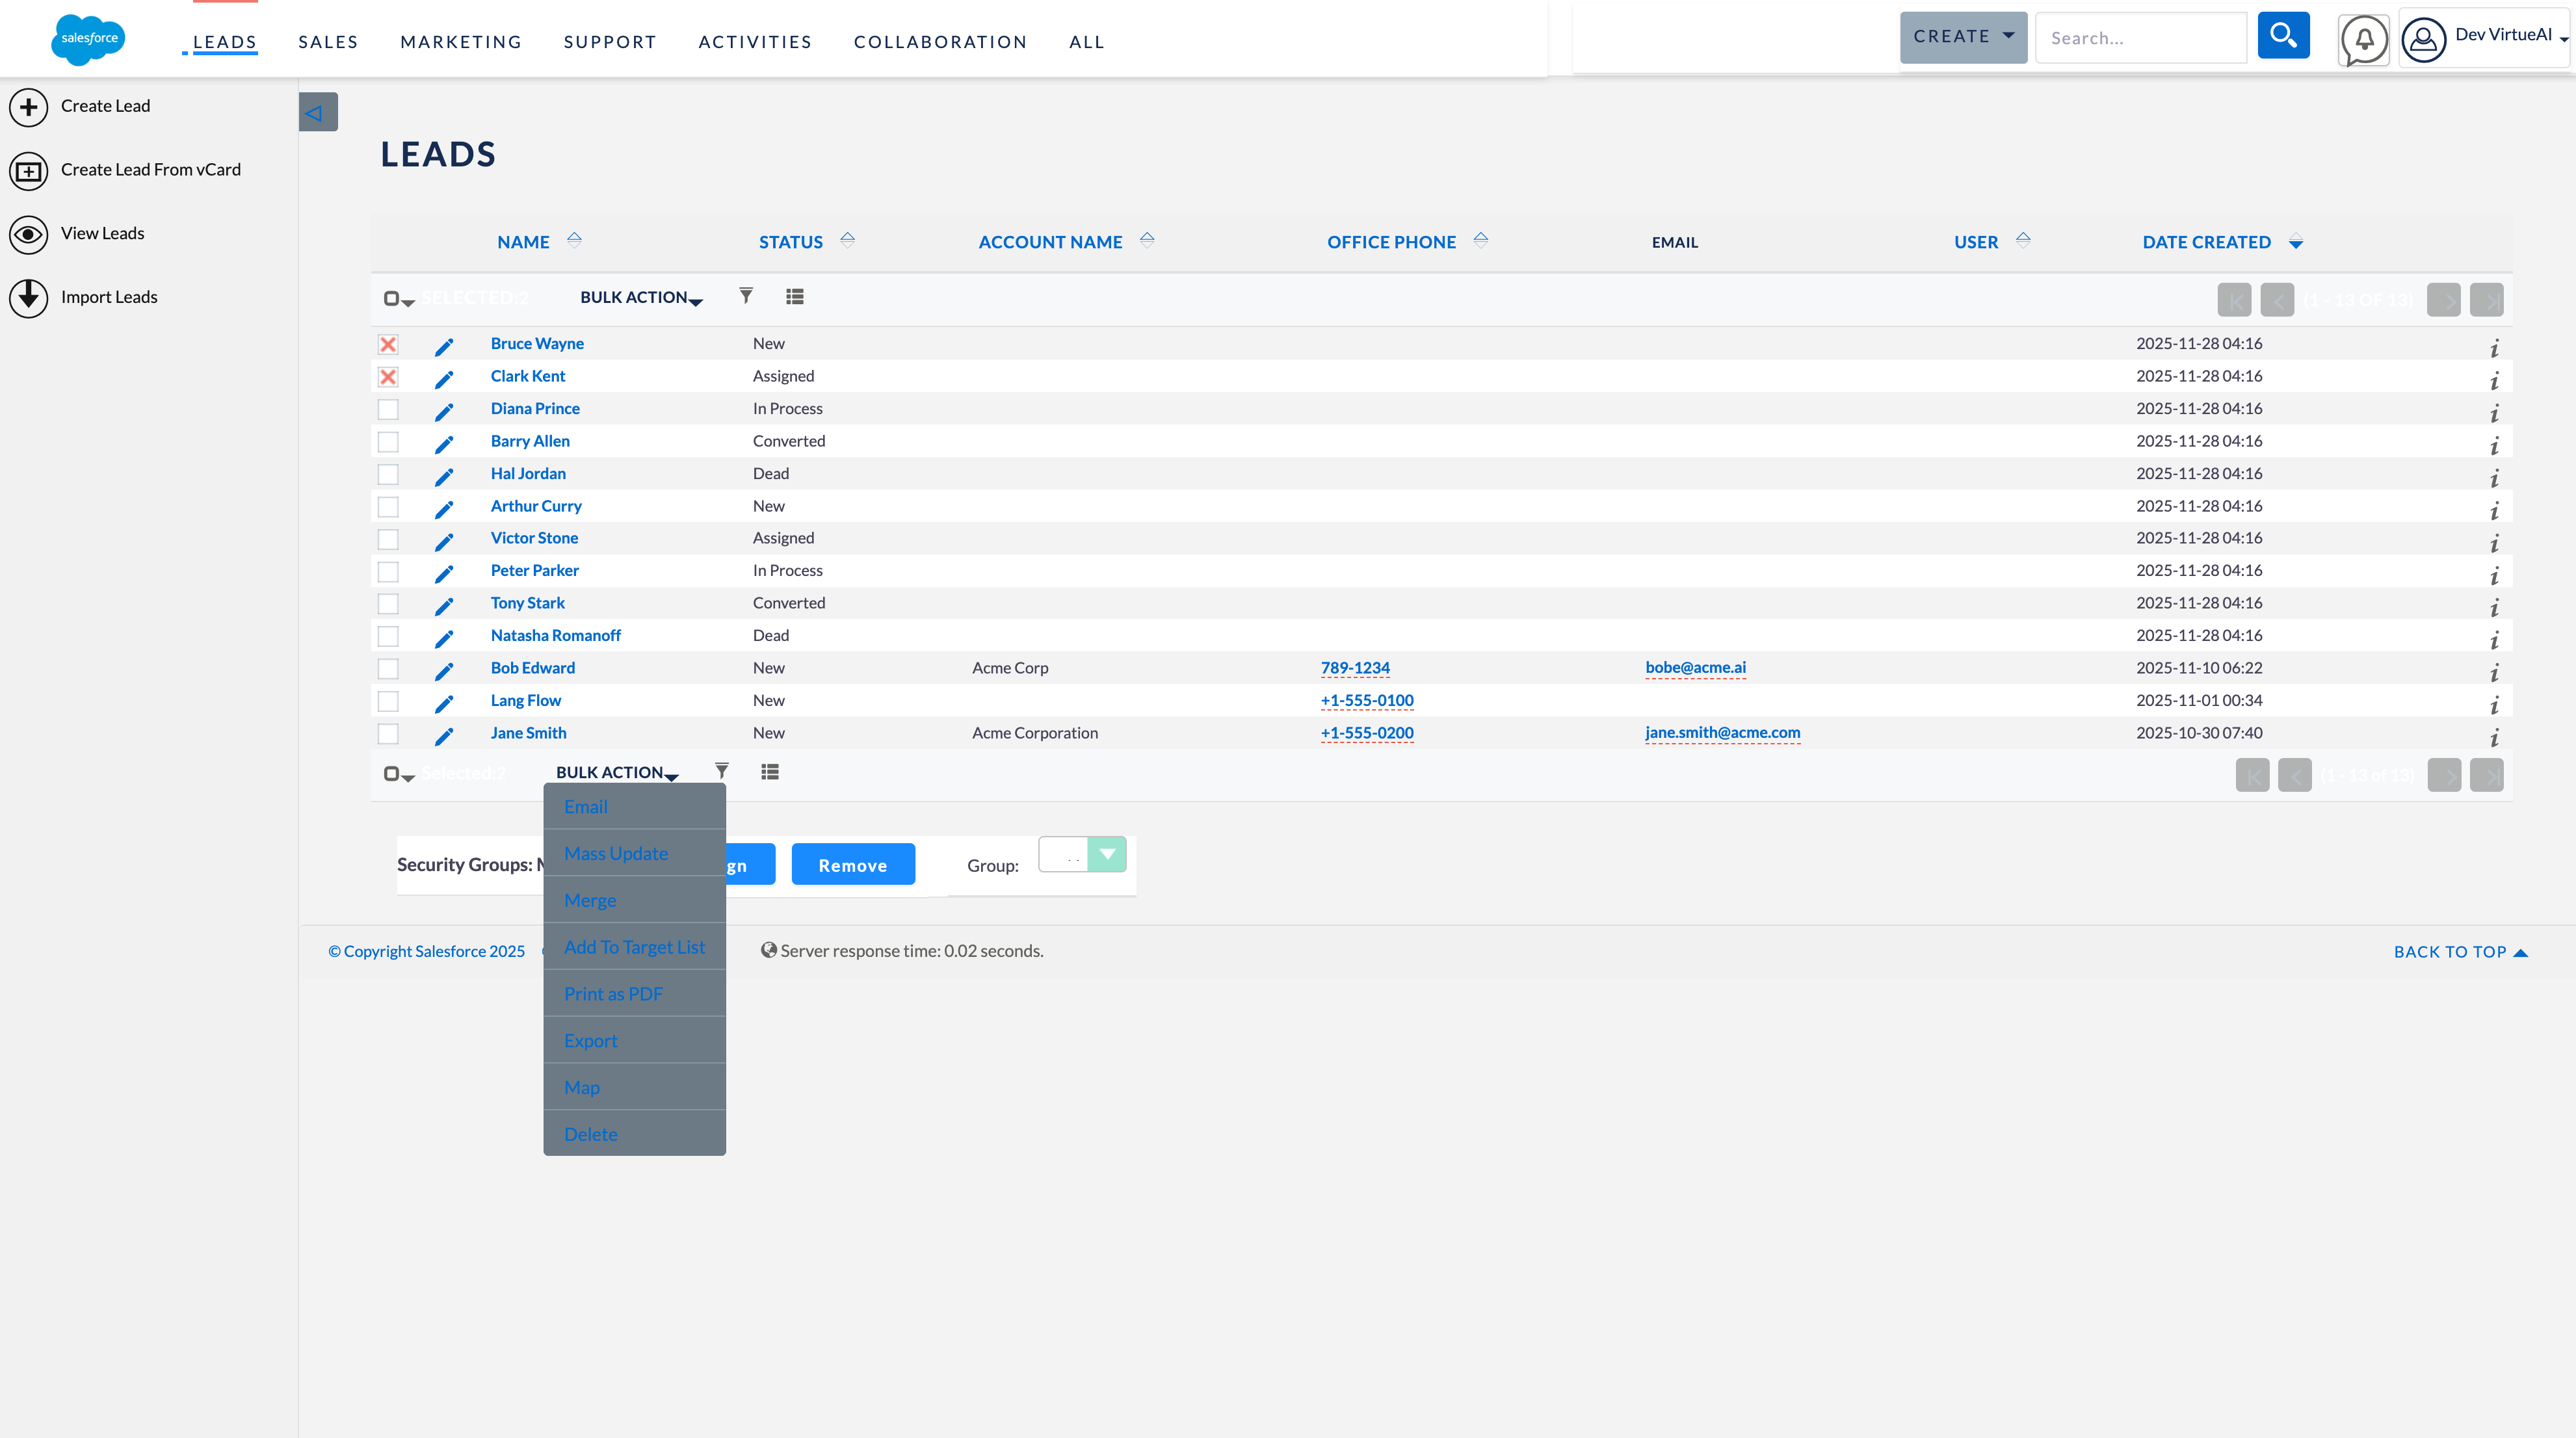Check Diana Prince checkbox
2576x1438 pixels.
pyautogui.click(x=388, y=409)
